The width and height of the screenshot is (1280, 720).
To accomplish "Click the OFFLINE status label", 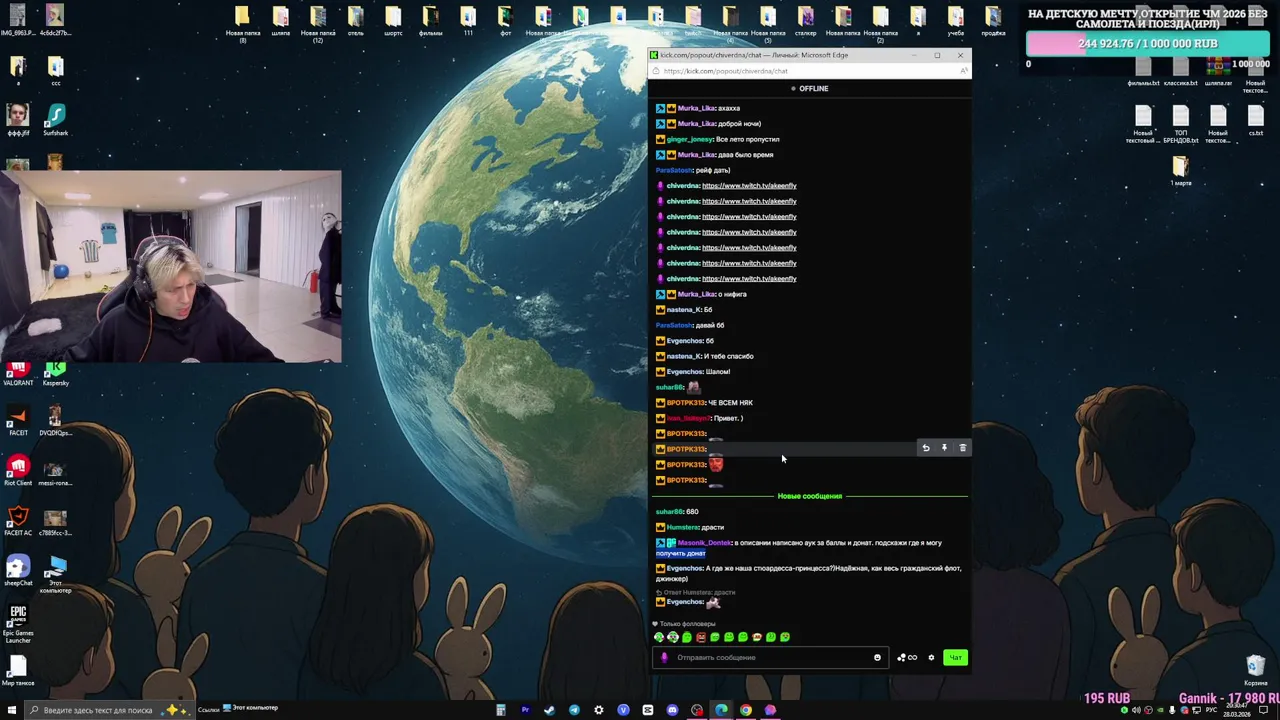I will [810, 89].
